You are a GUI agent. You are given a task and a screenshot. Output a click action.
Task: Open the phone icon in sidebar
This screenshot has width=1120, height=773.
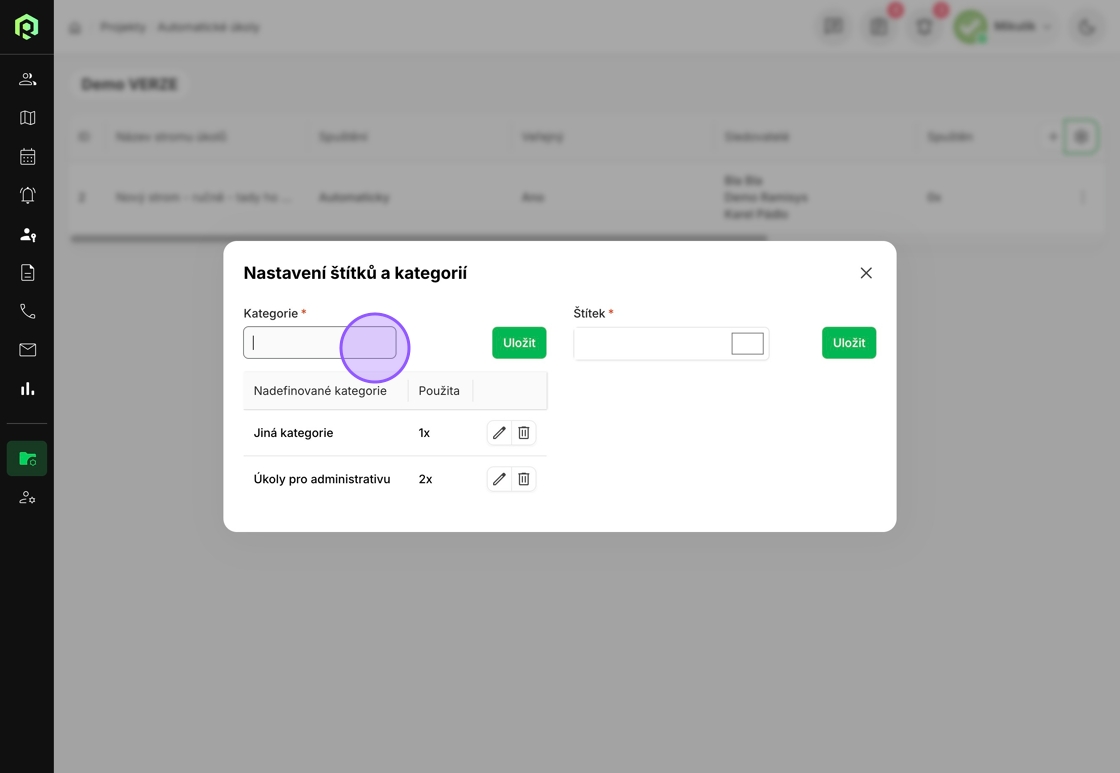click(27, 312)
